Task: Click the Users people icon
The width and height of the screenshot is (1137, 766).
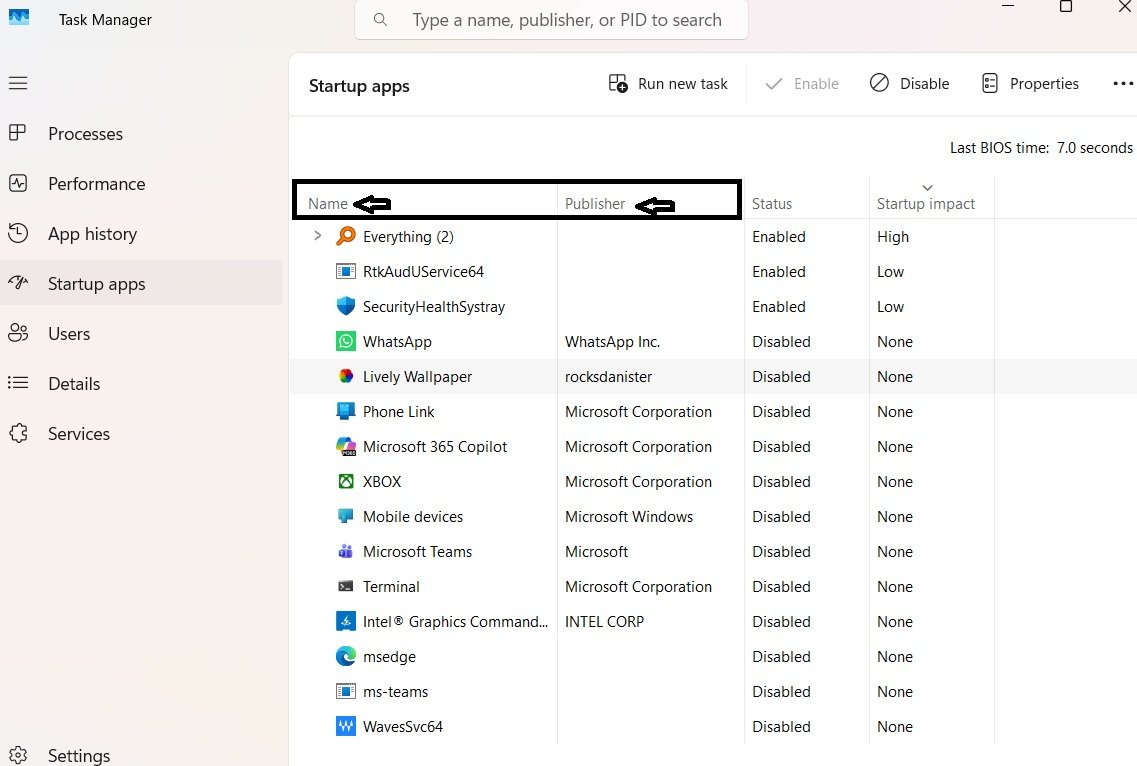Action: [18, 333]
